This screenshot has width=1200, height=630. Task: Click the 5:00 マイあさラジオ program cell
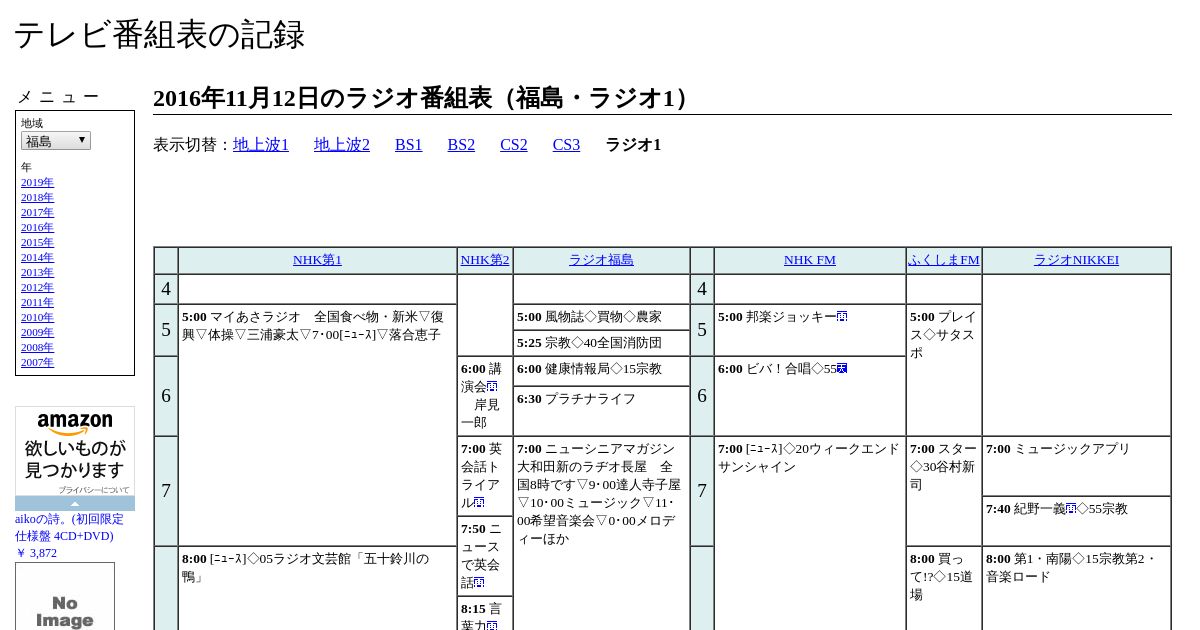[317, 424]
